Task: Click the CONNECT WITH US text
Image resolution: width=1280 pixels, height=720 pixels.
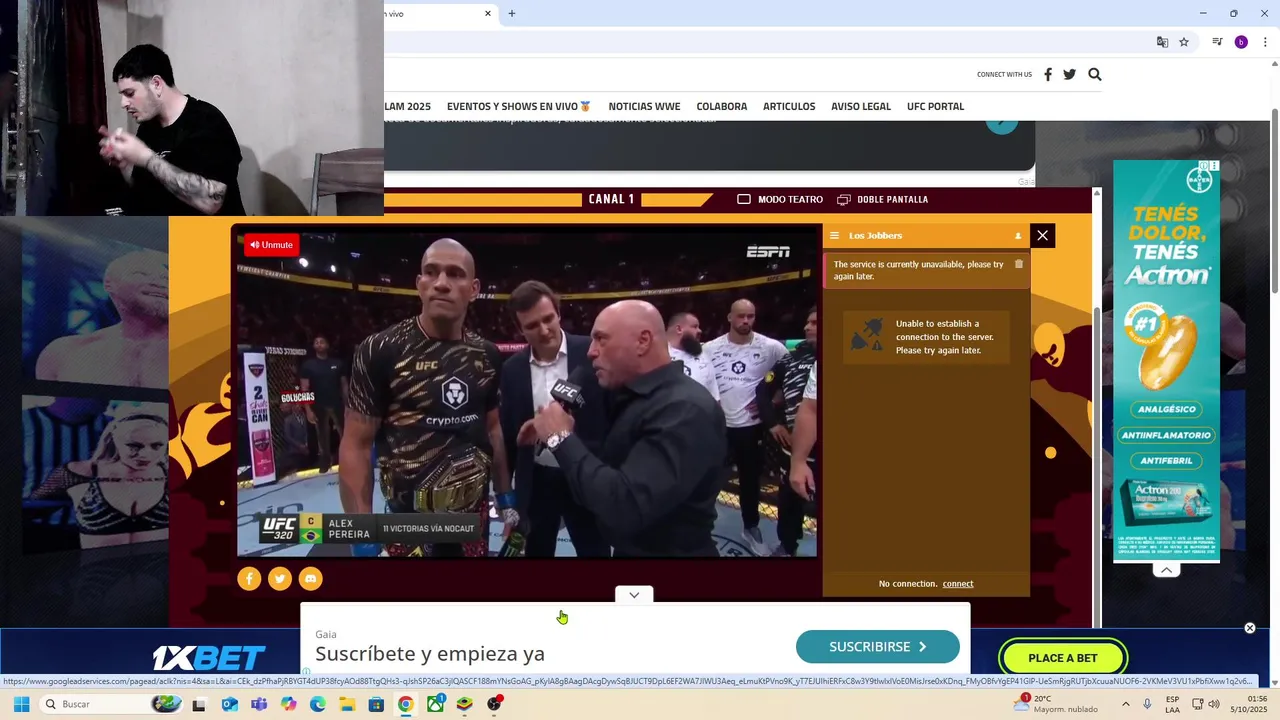Action: tap(1004, 74)
